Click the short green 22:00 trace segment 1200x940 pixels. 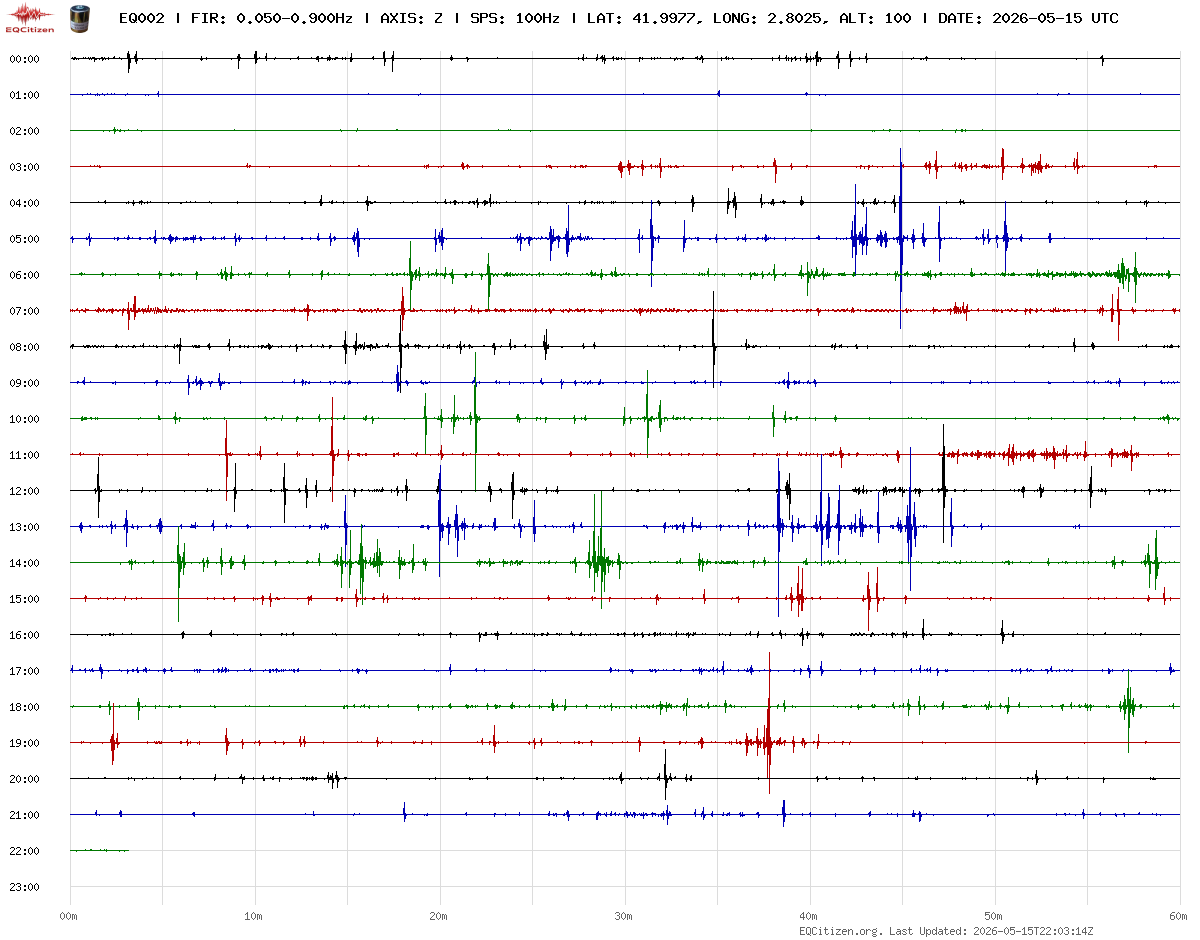tap(100, 850)
